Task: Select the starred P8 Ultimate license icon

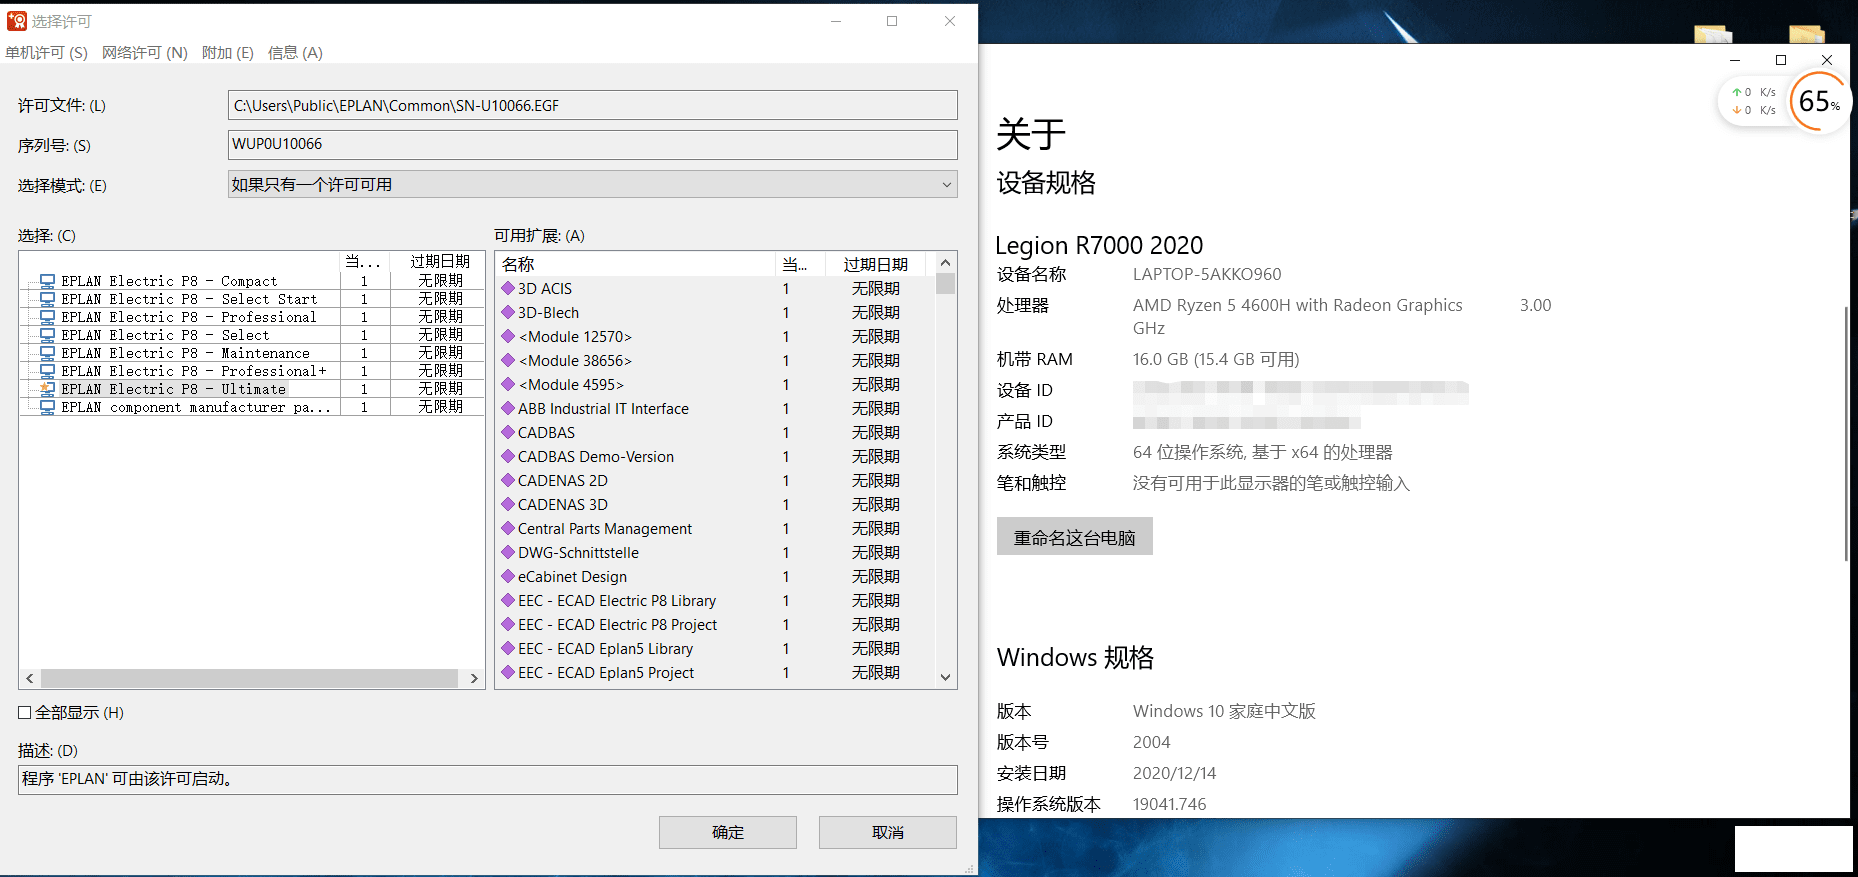Action: 47,389
